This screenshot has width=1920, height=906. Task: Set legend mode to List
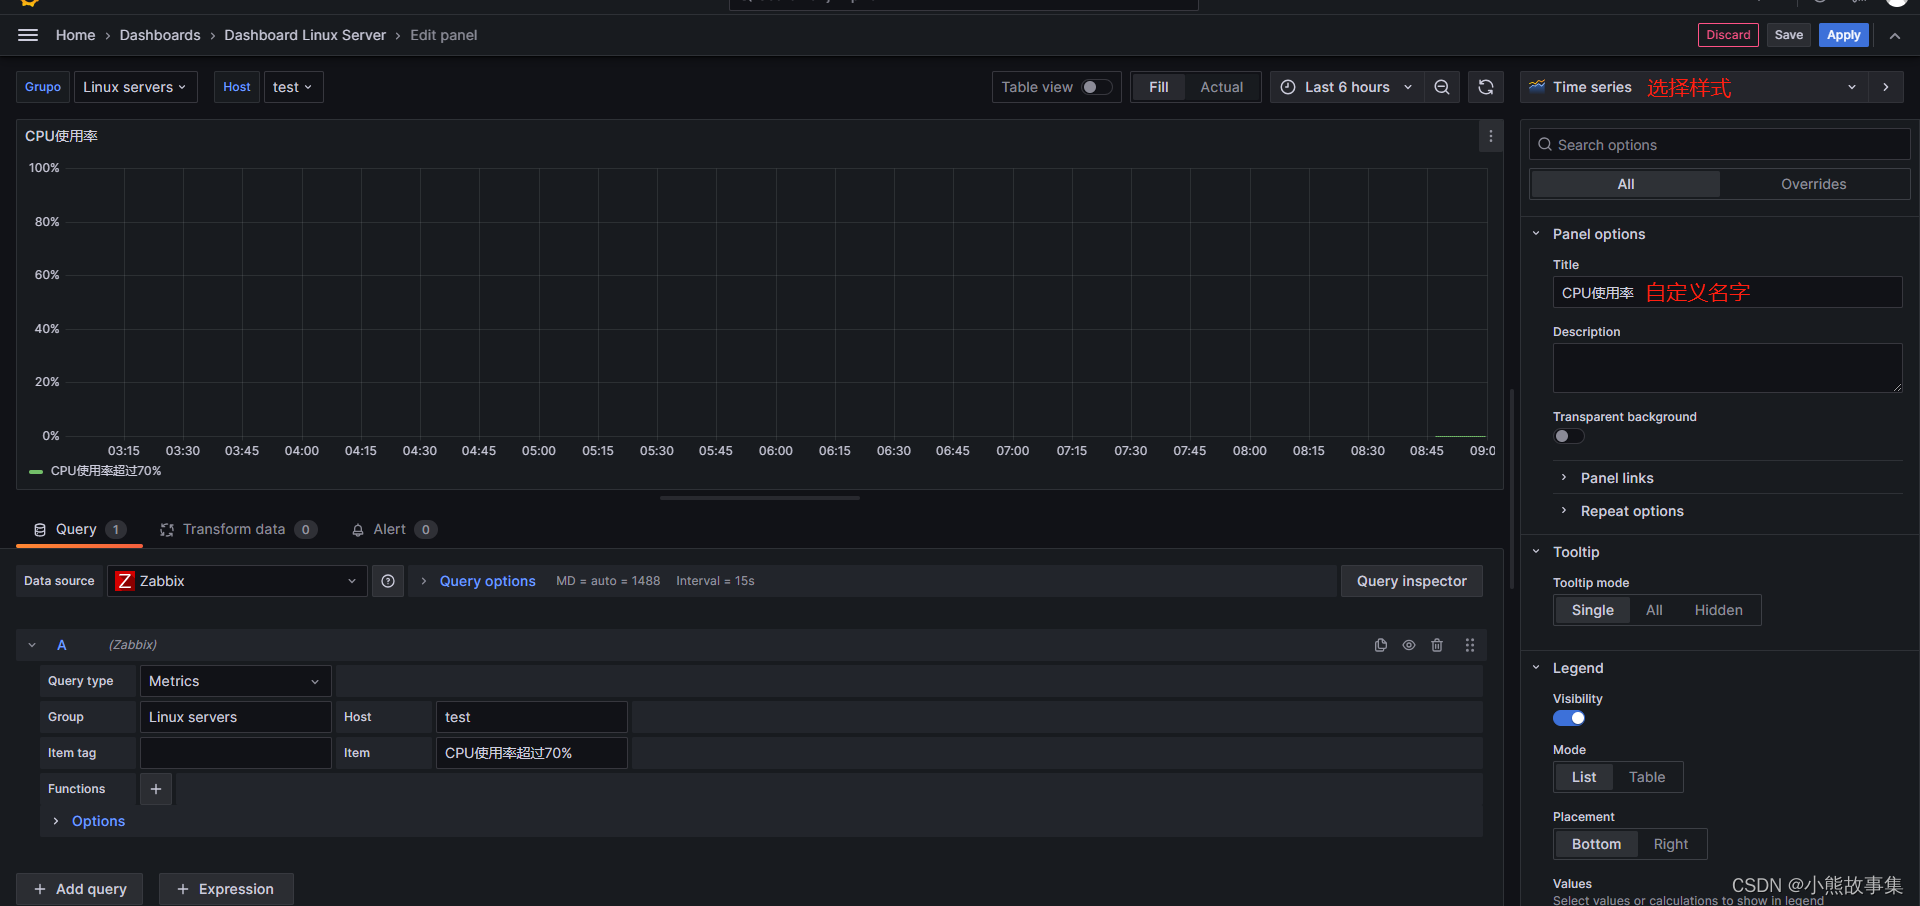coord(1584,777)
